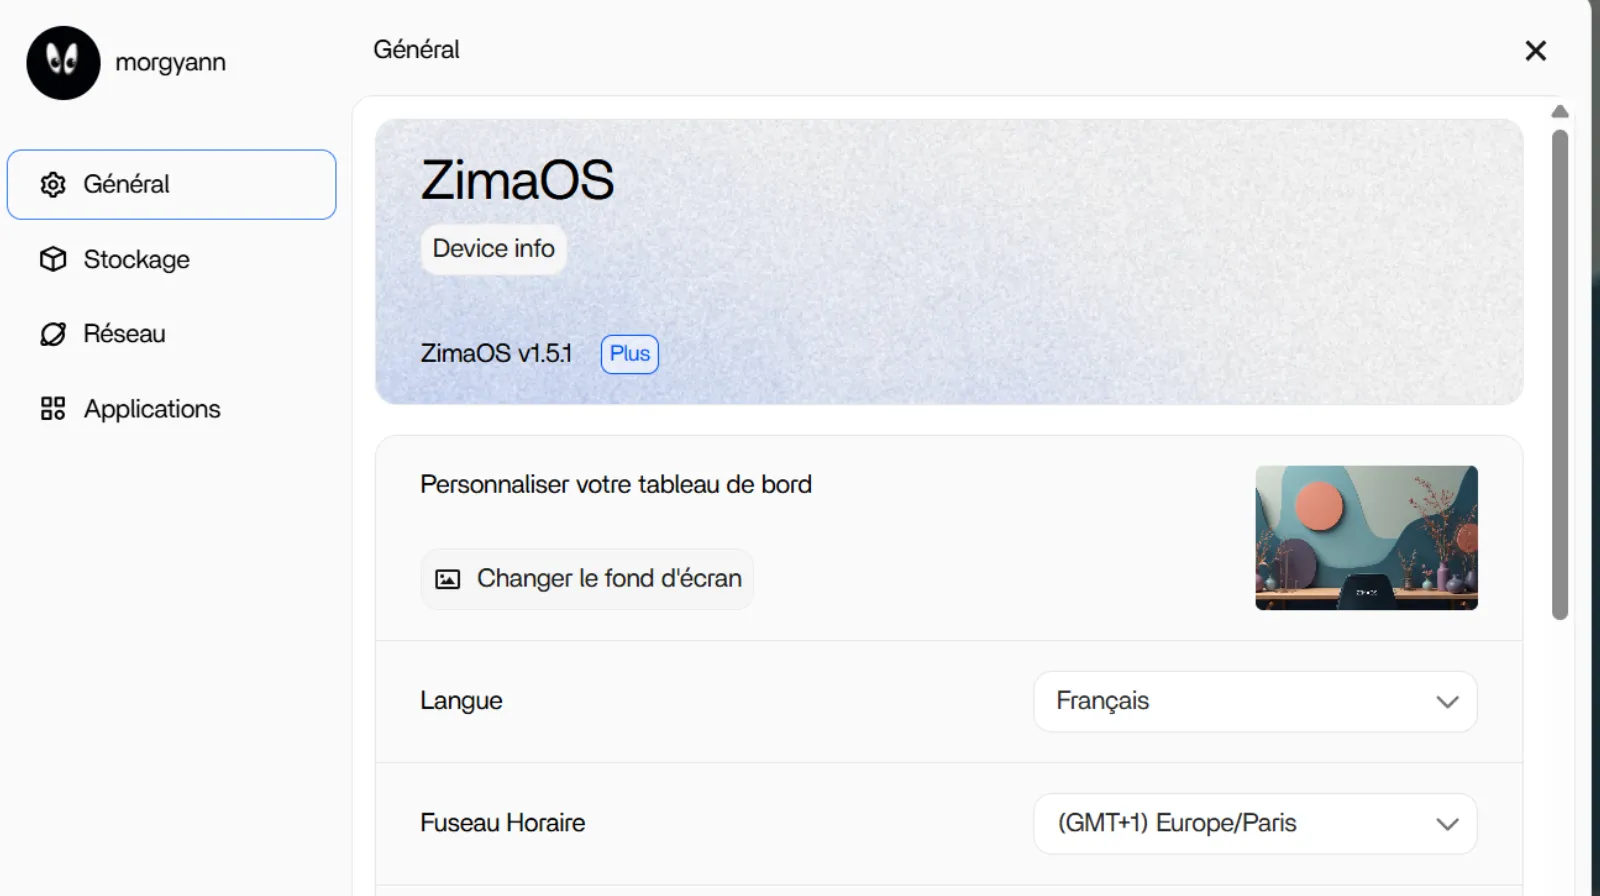This screenshot has width=1600, height=896.
Task: Go to the Réseau section label
Action: tap(125, 334)
